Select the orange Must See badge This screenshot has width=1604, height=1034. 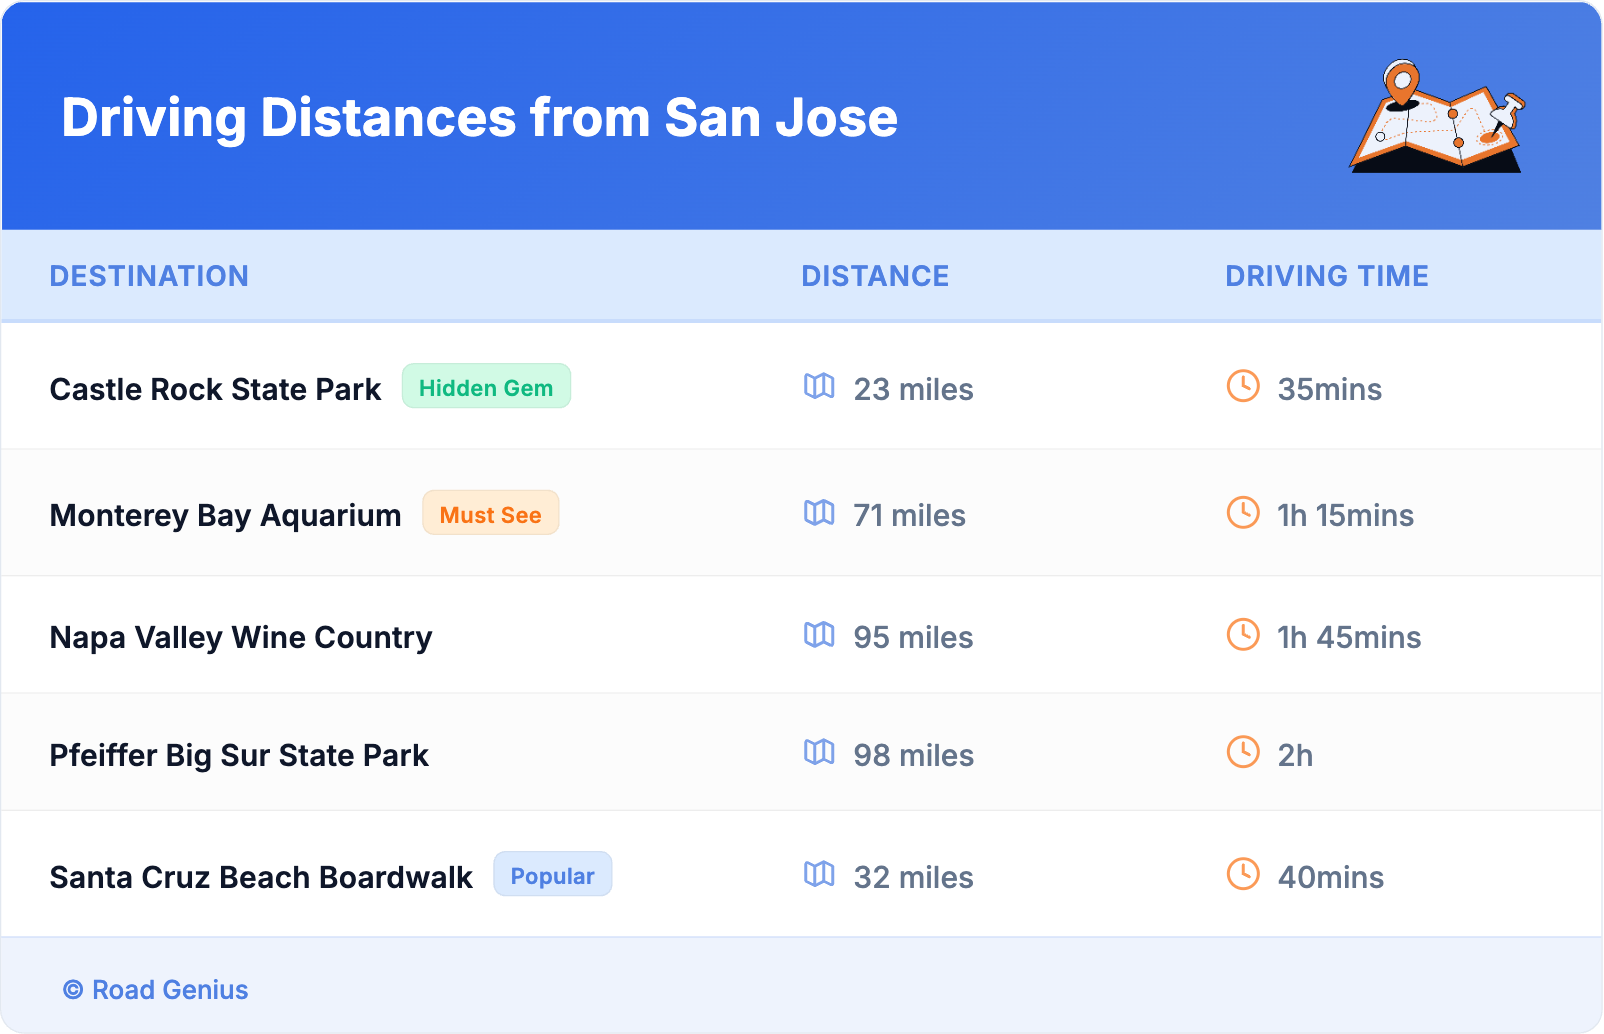point(490,514)
